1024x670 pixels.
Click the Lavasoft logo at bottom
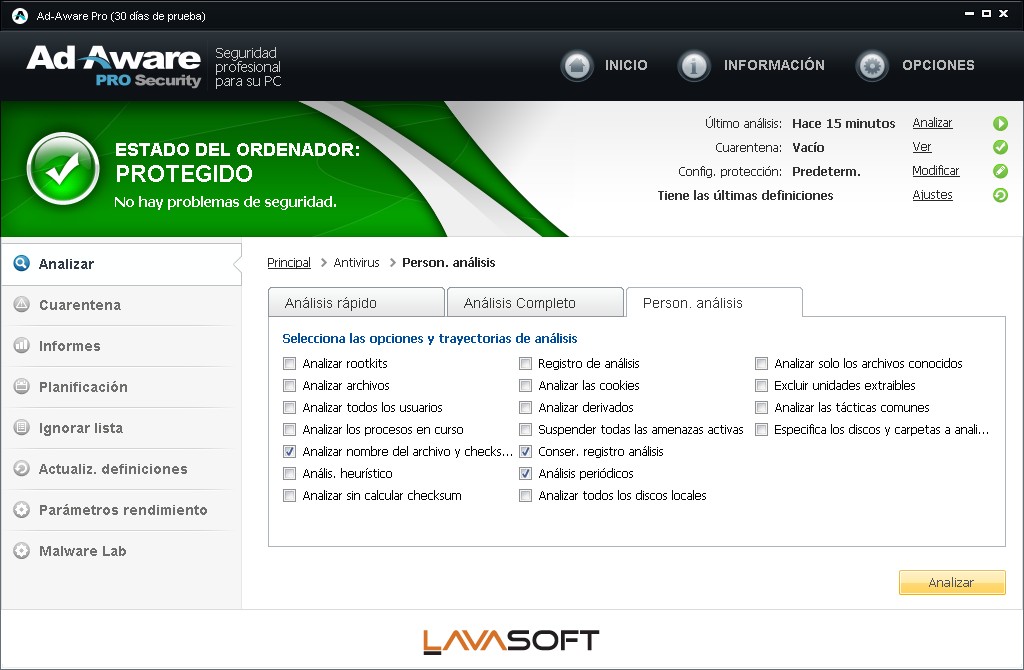point(511,641)
